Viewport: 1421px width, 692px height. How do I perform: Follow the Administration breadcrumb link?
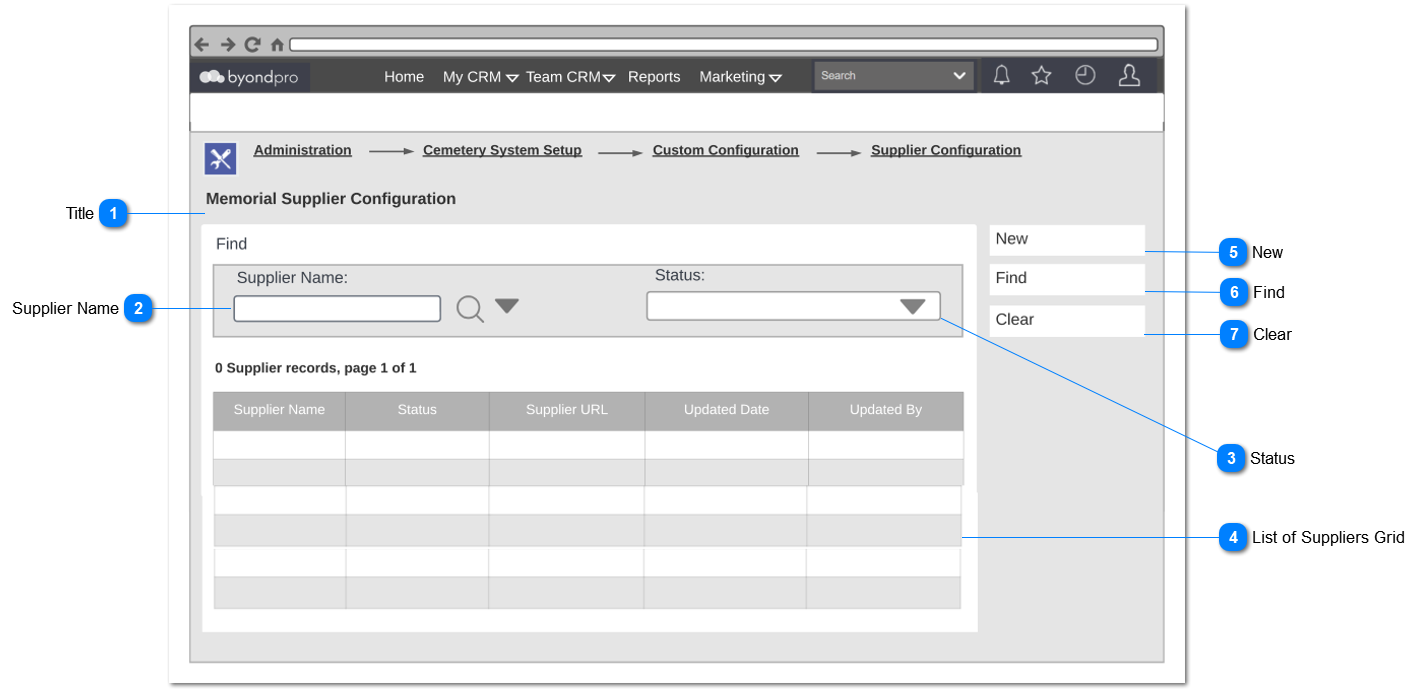point(303,150)
